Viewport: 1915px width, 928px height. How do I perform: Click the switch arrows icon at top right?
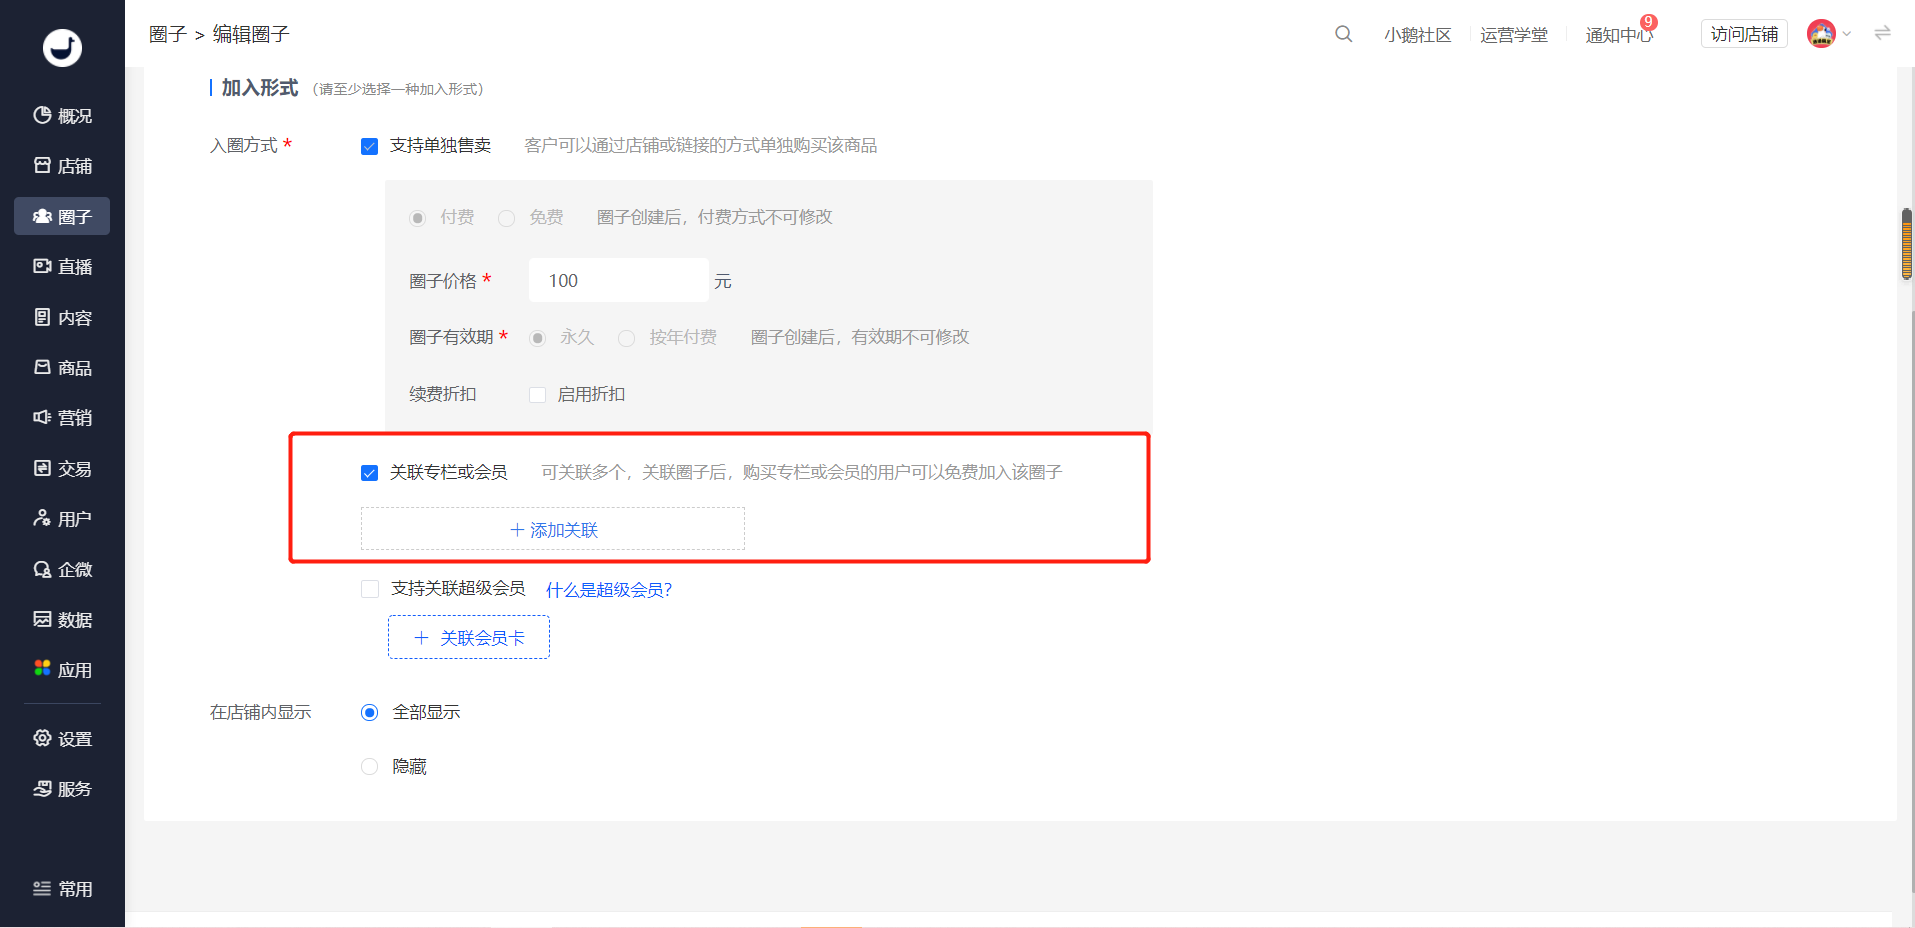point(1882,33)
